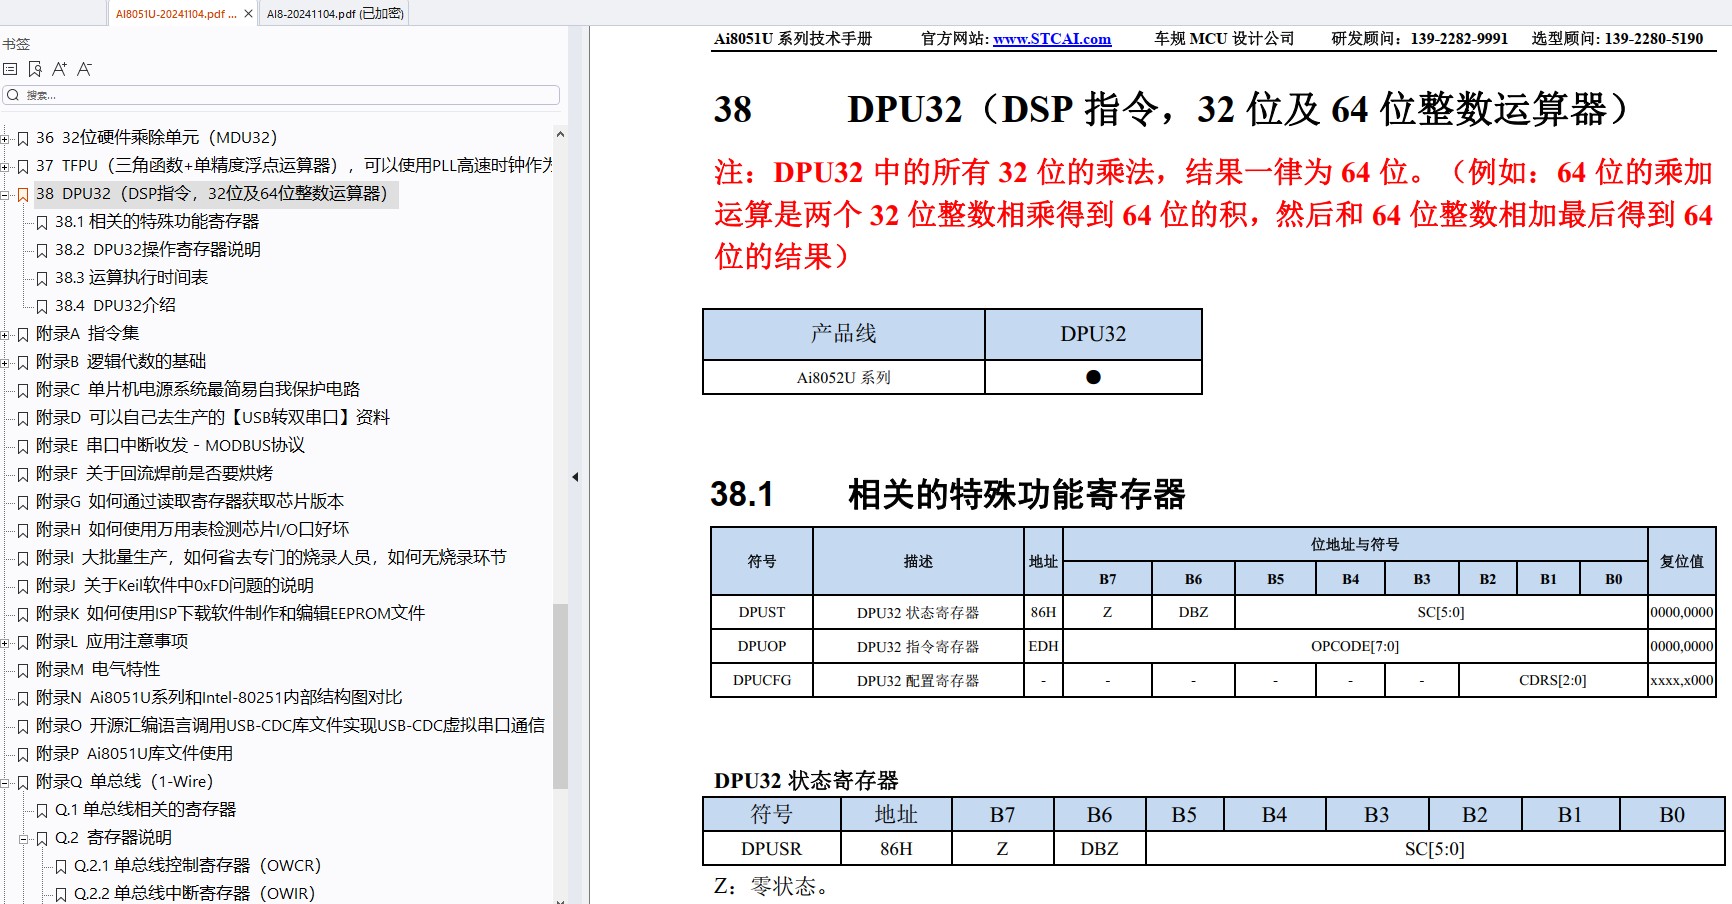
Task: Click the bookmark panel scrollbar thumb
Action: pos(560,696)
